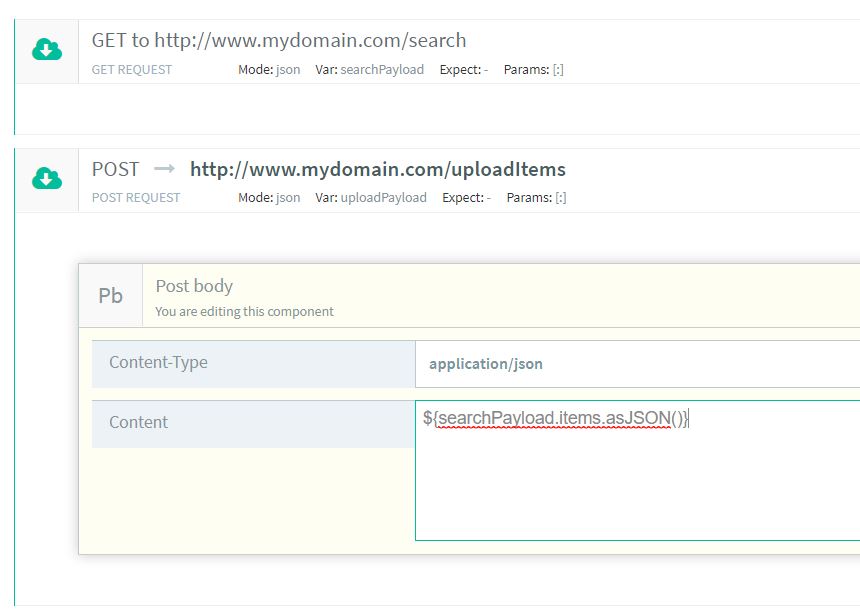This screenshot has width=860, height=612.
Task: Click Params of the POST request
Action: tap(537, 198)
